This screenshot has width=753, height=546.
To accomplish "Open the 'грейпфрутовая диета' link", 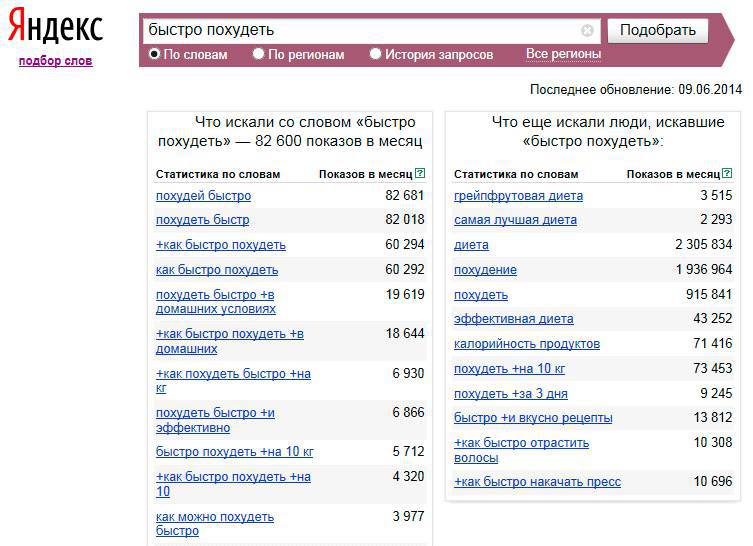I will (518, 196).
